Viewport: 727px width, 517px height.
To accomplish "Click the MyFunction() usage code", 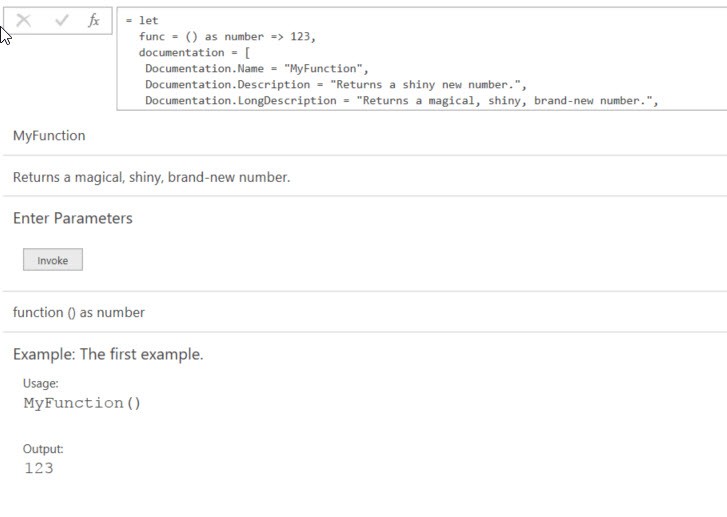I will pos(82,402).
